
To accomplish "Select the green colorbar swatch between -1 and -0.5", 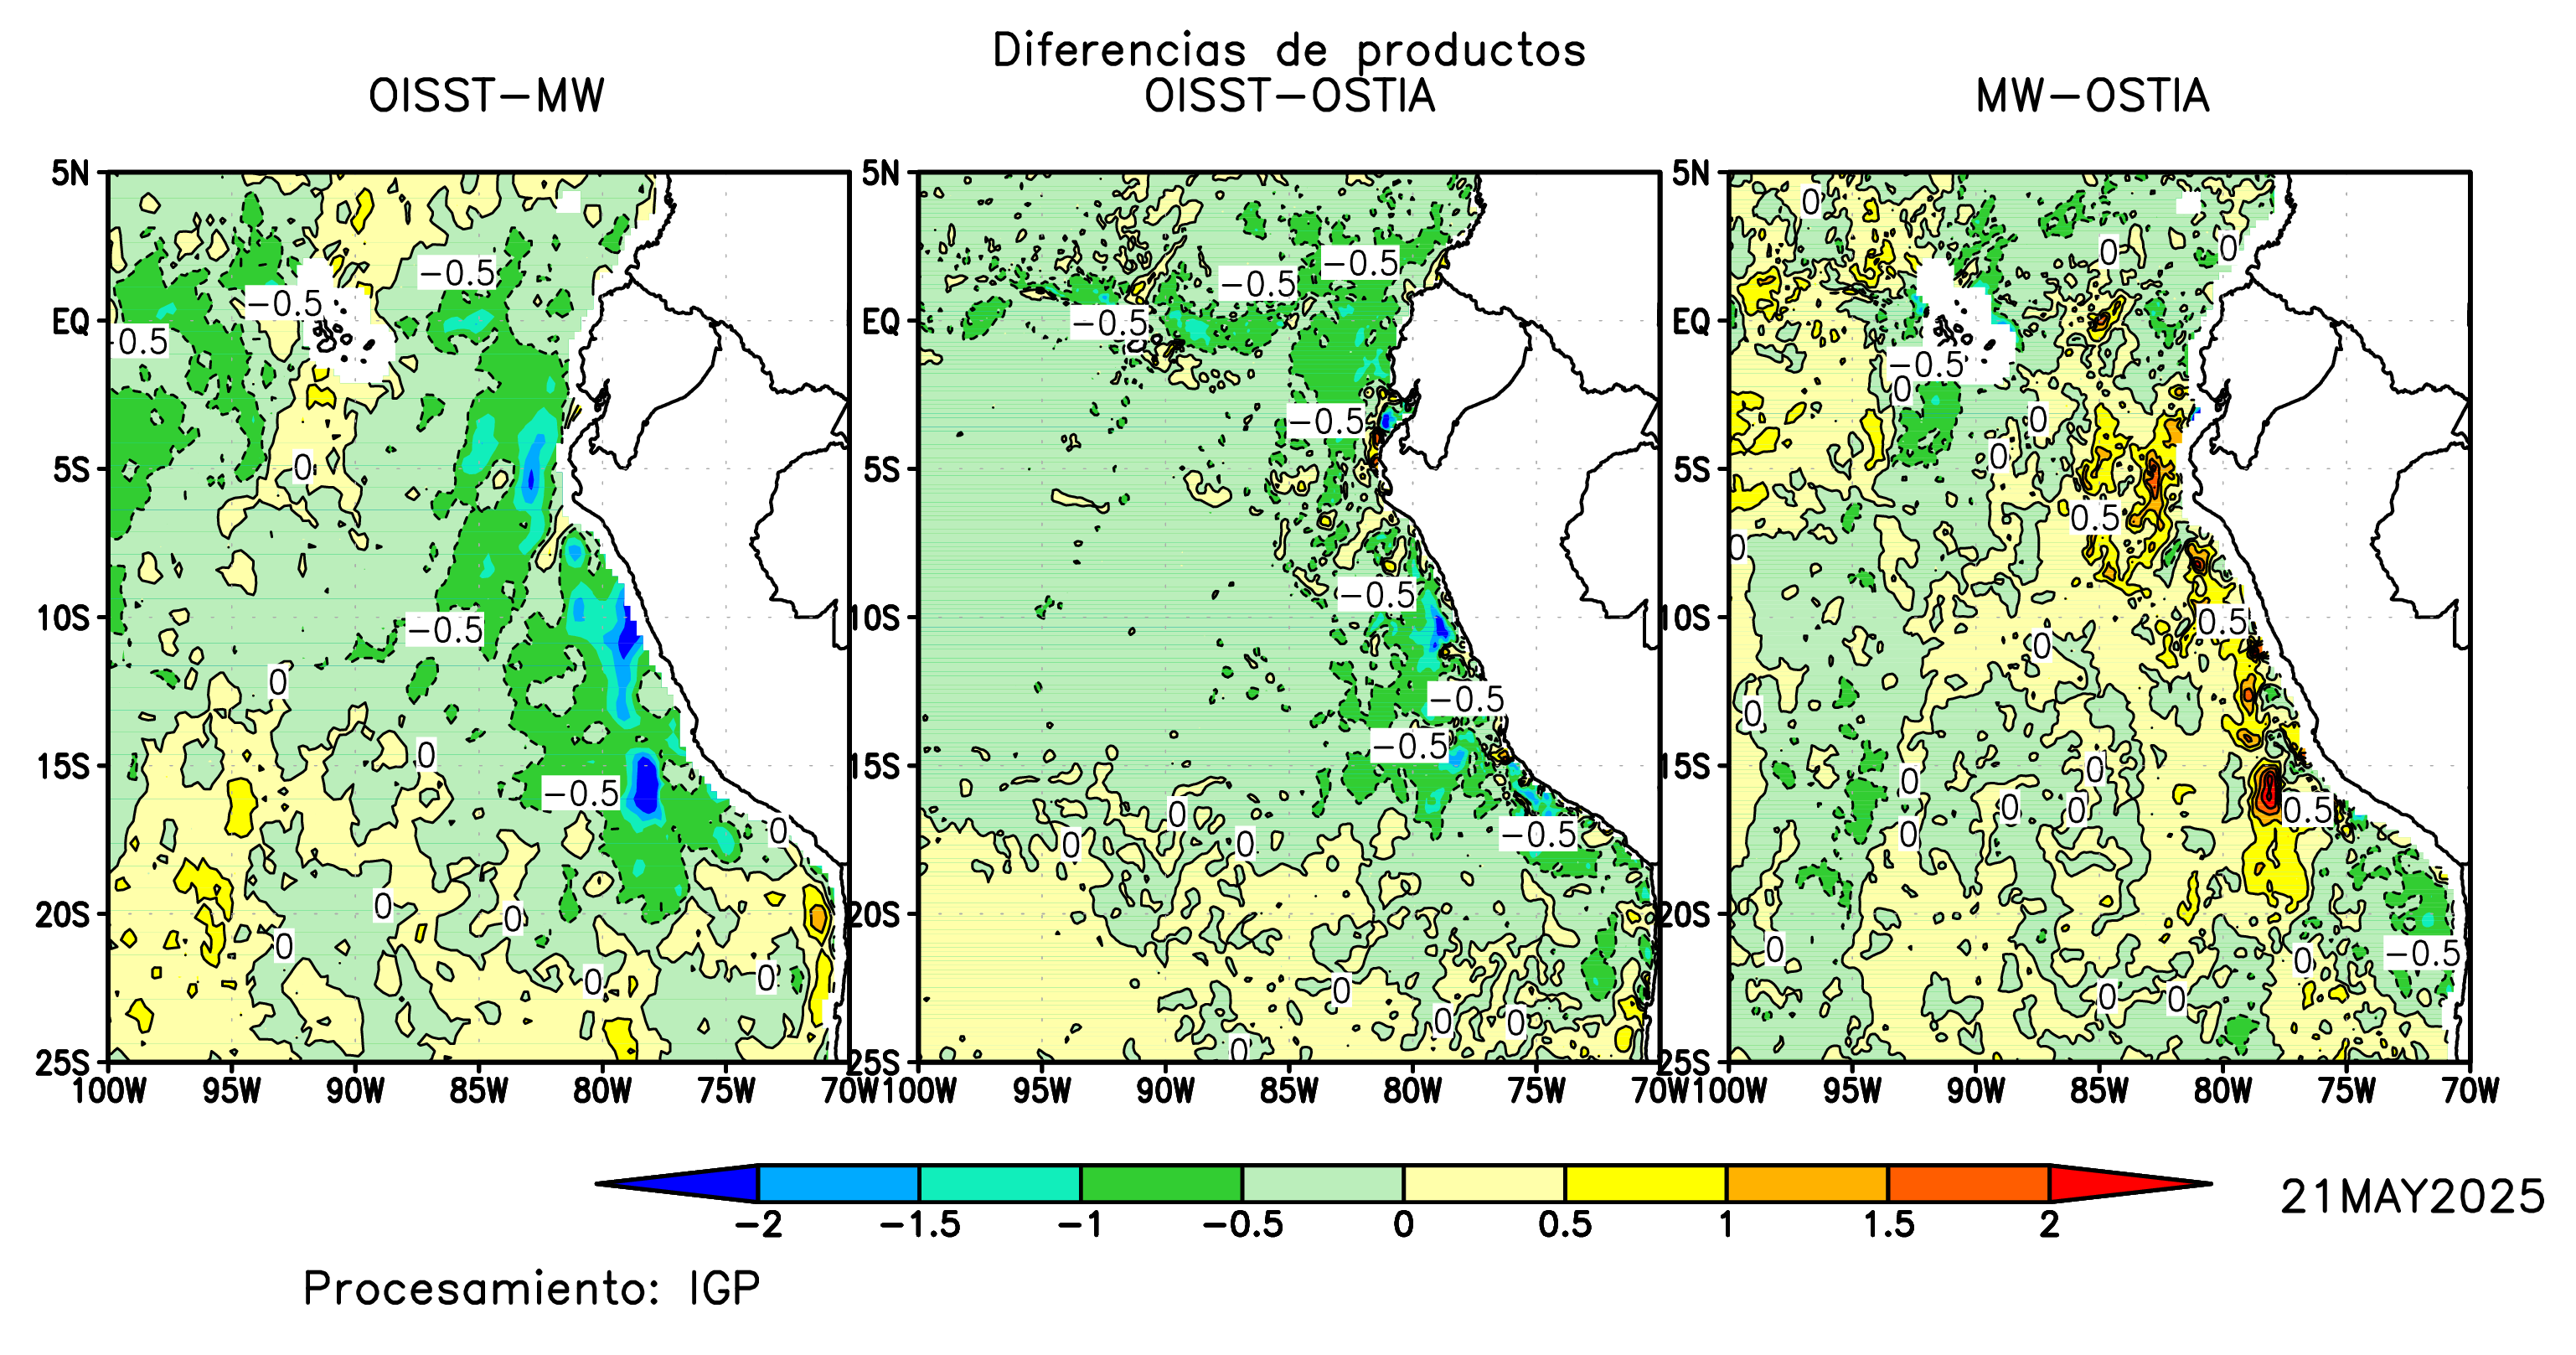I will (x=1162, y=1183).
